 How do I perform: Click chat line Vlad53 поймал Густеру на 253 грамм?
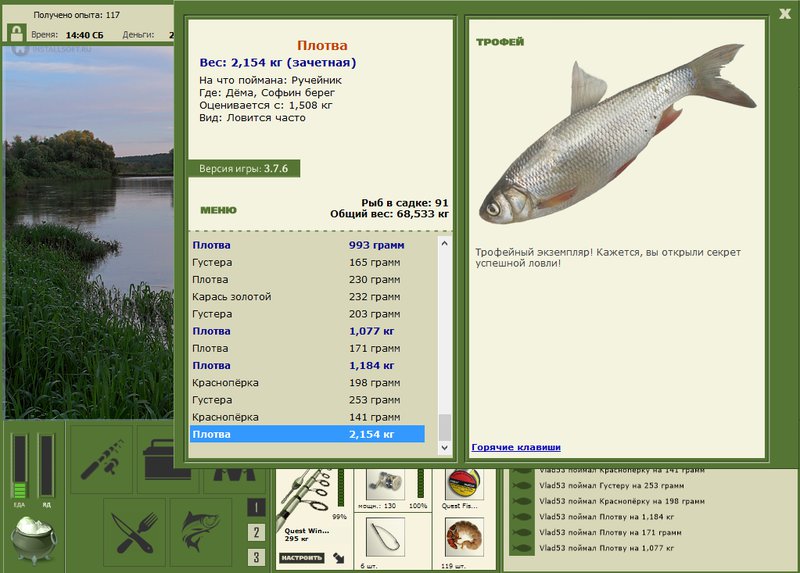[x=611, y=486]
